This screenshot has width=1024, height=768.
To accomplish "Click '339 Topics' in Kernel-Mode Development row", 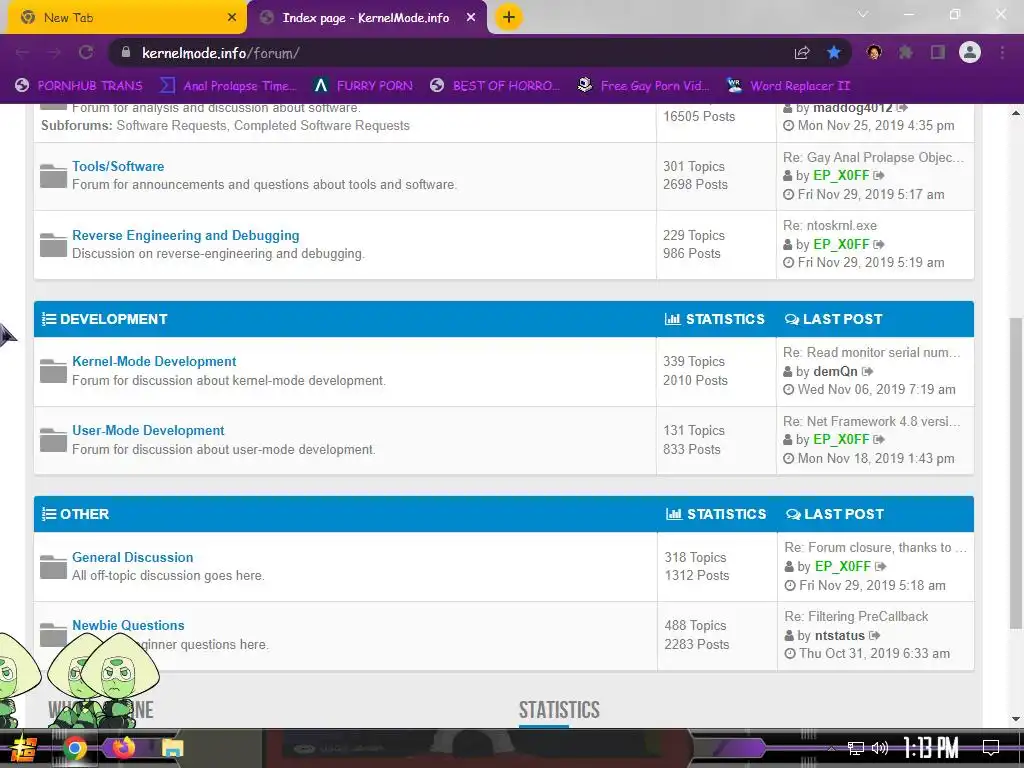I will click(x=694, y=361).
